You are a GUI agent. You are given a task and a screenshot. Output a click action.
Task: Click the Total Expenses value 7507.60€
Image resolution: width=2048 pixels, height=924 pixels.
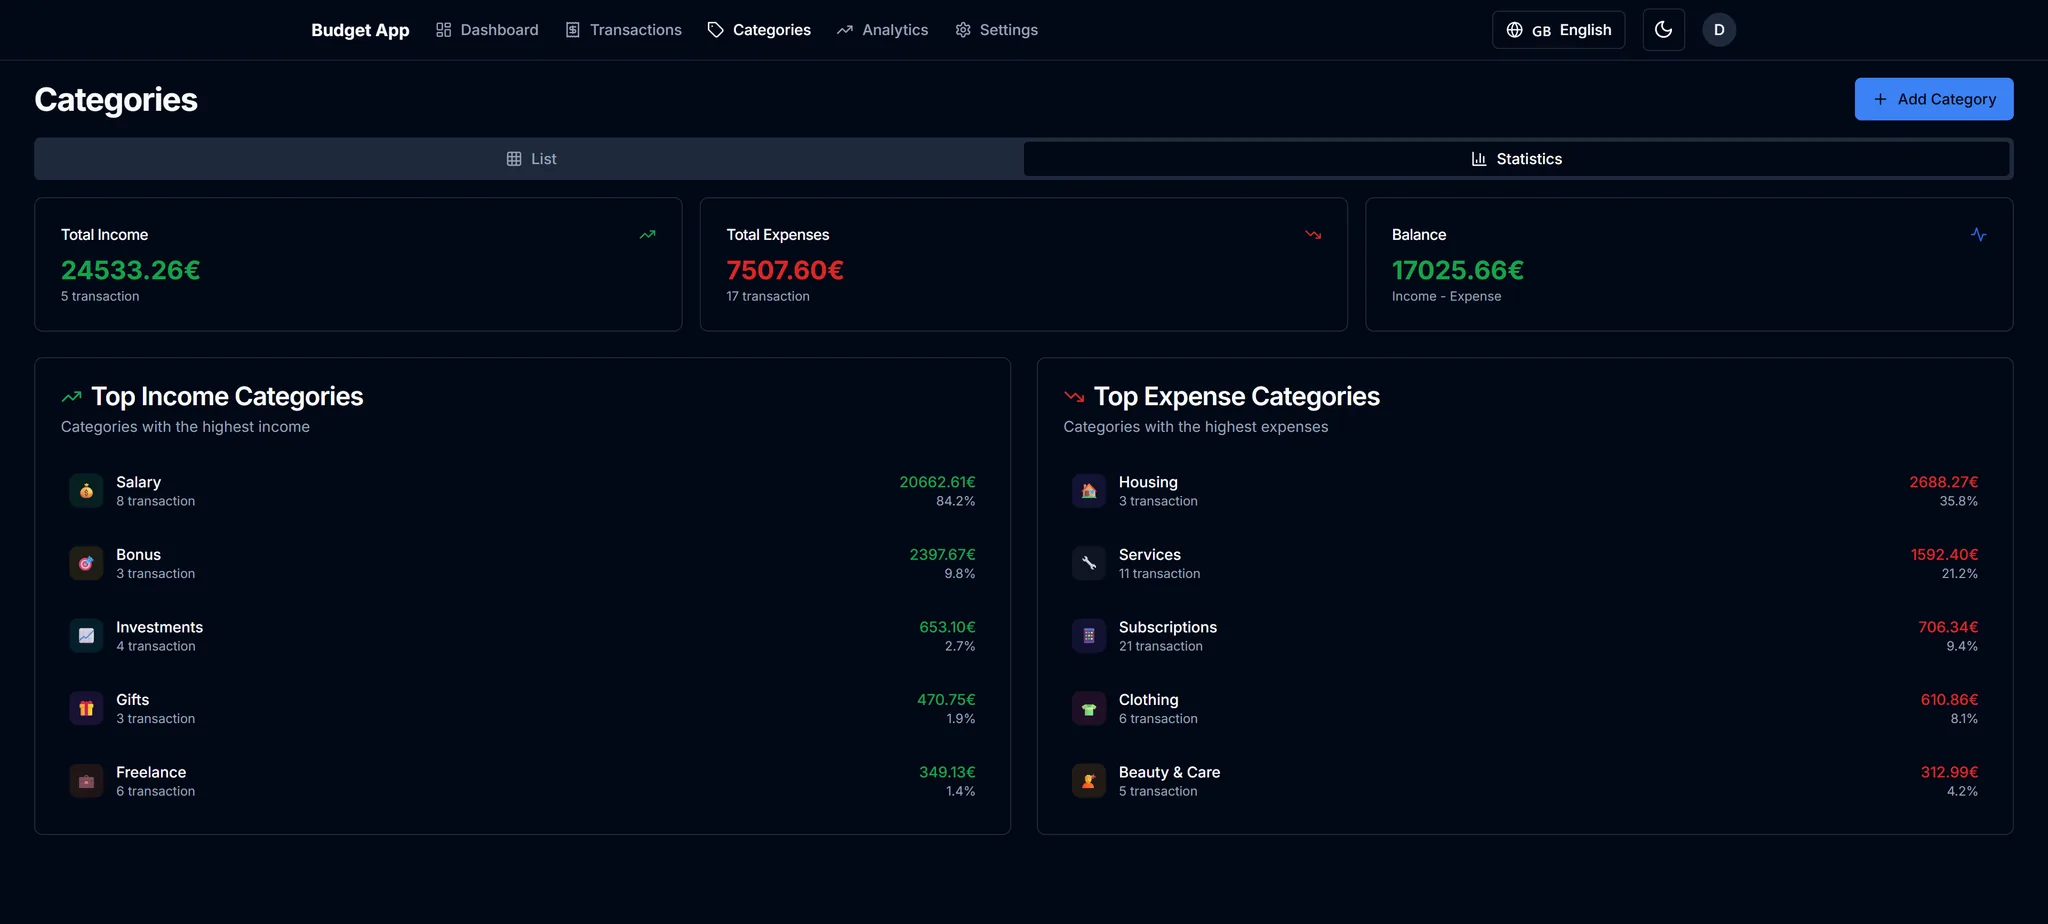[x=785, y=270]
